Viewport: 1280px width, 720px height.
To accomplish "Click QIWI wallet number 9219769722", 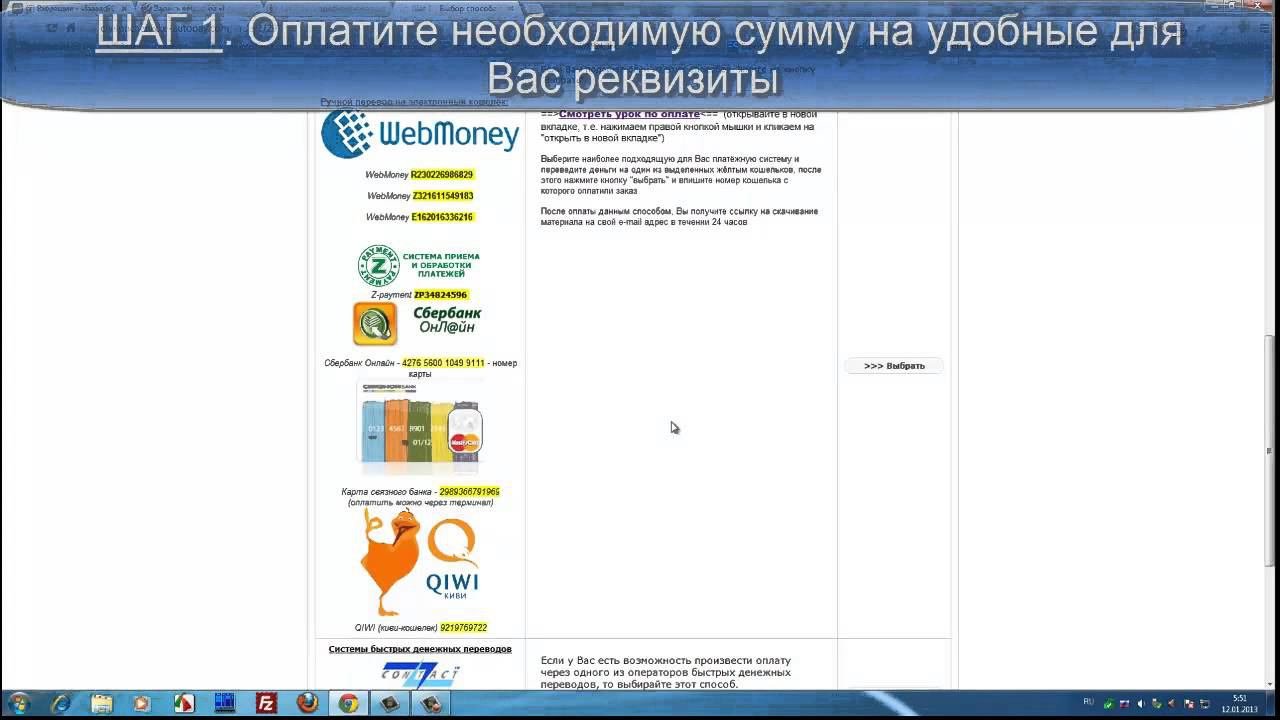I will coord(464,628).
